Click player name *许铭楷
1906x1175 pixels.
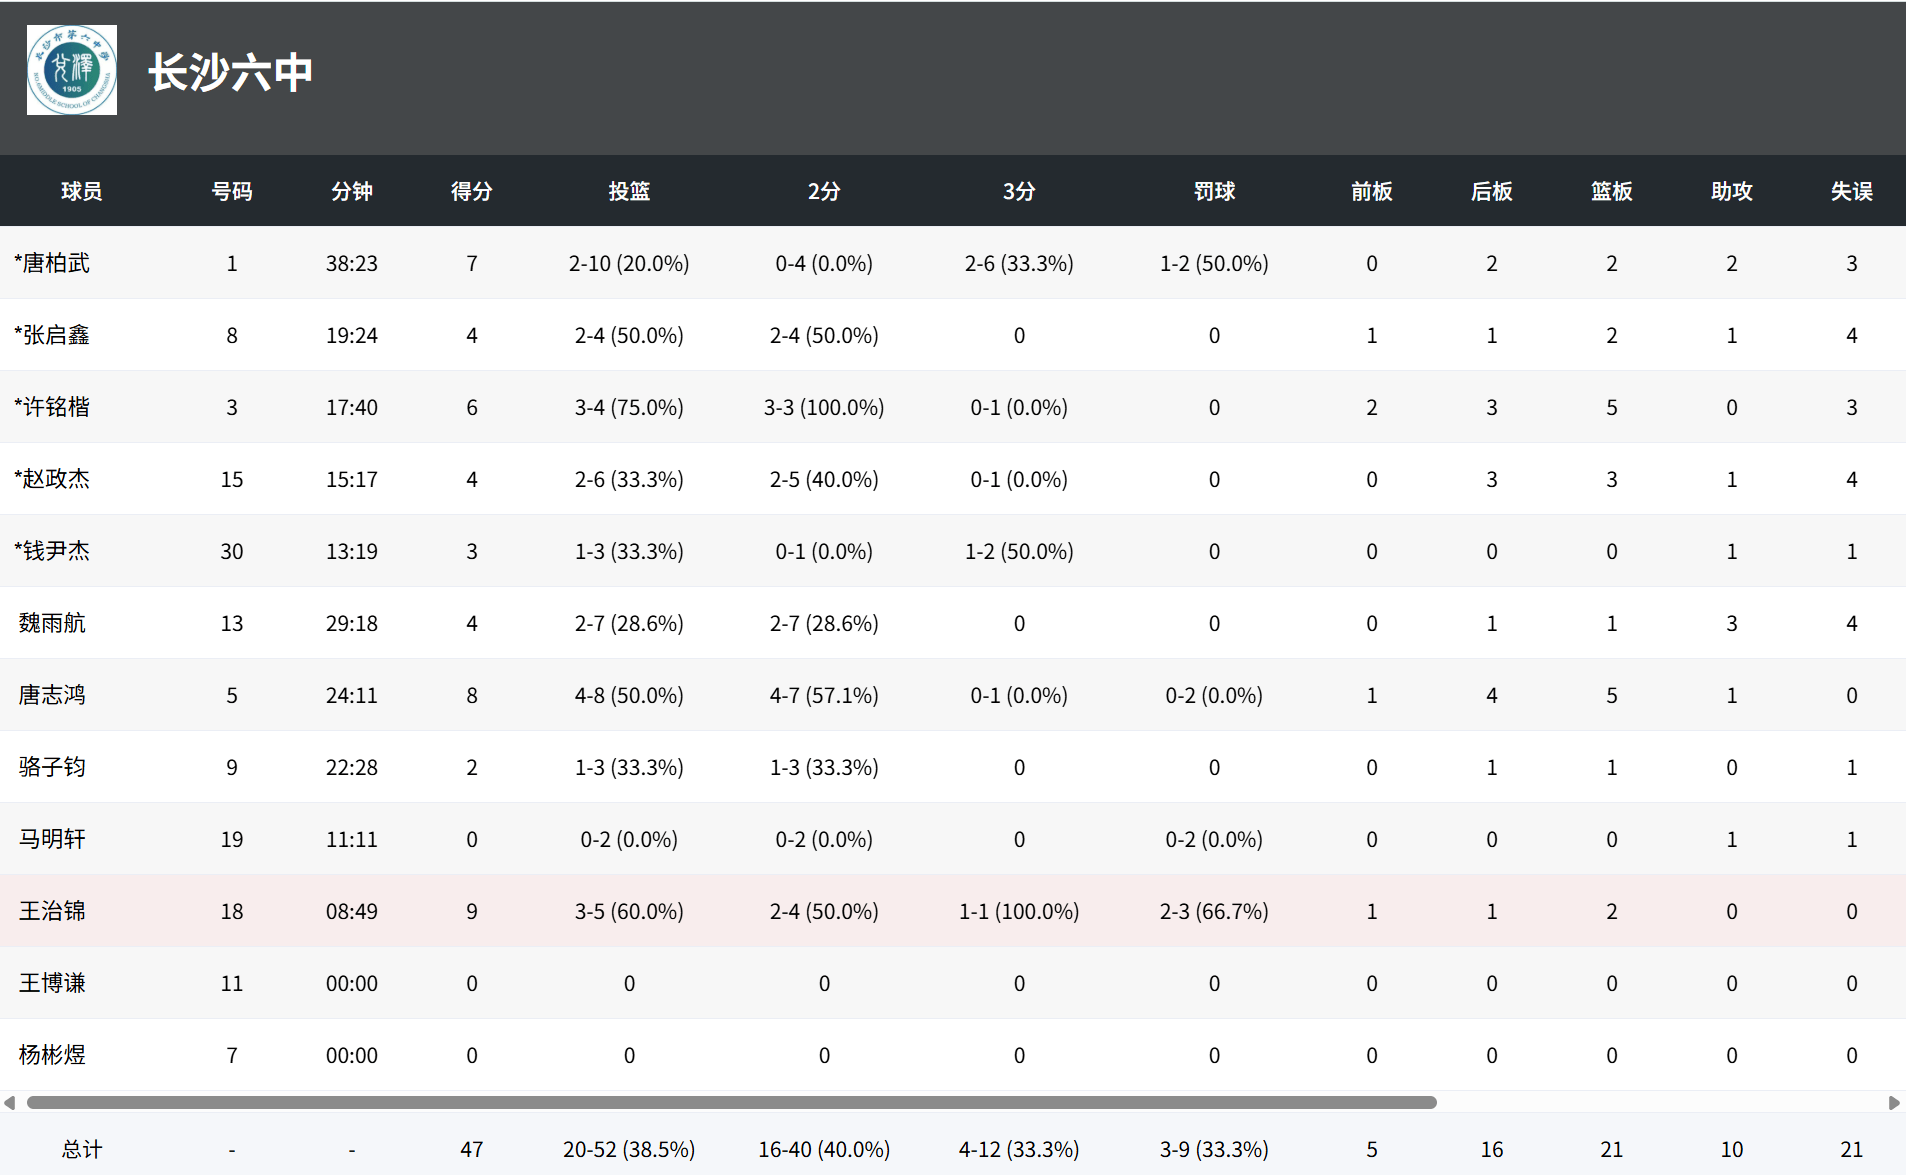(52, 407)
